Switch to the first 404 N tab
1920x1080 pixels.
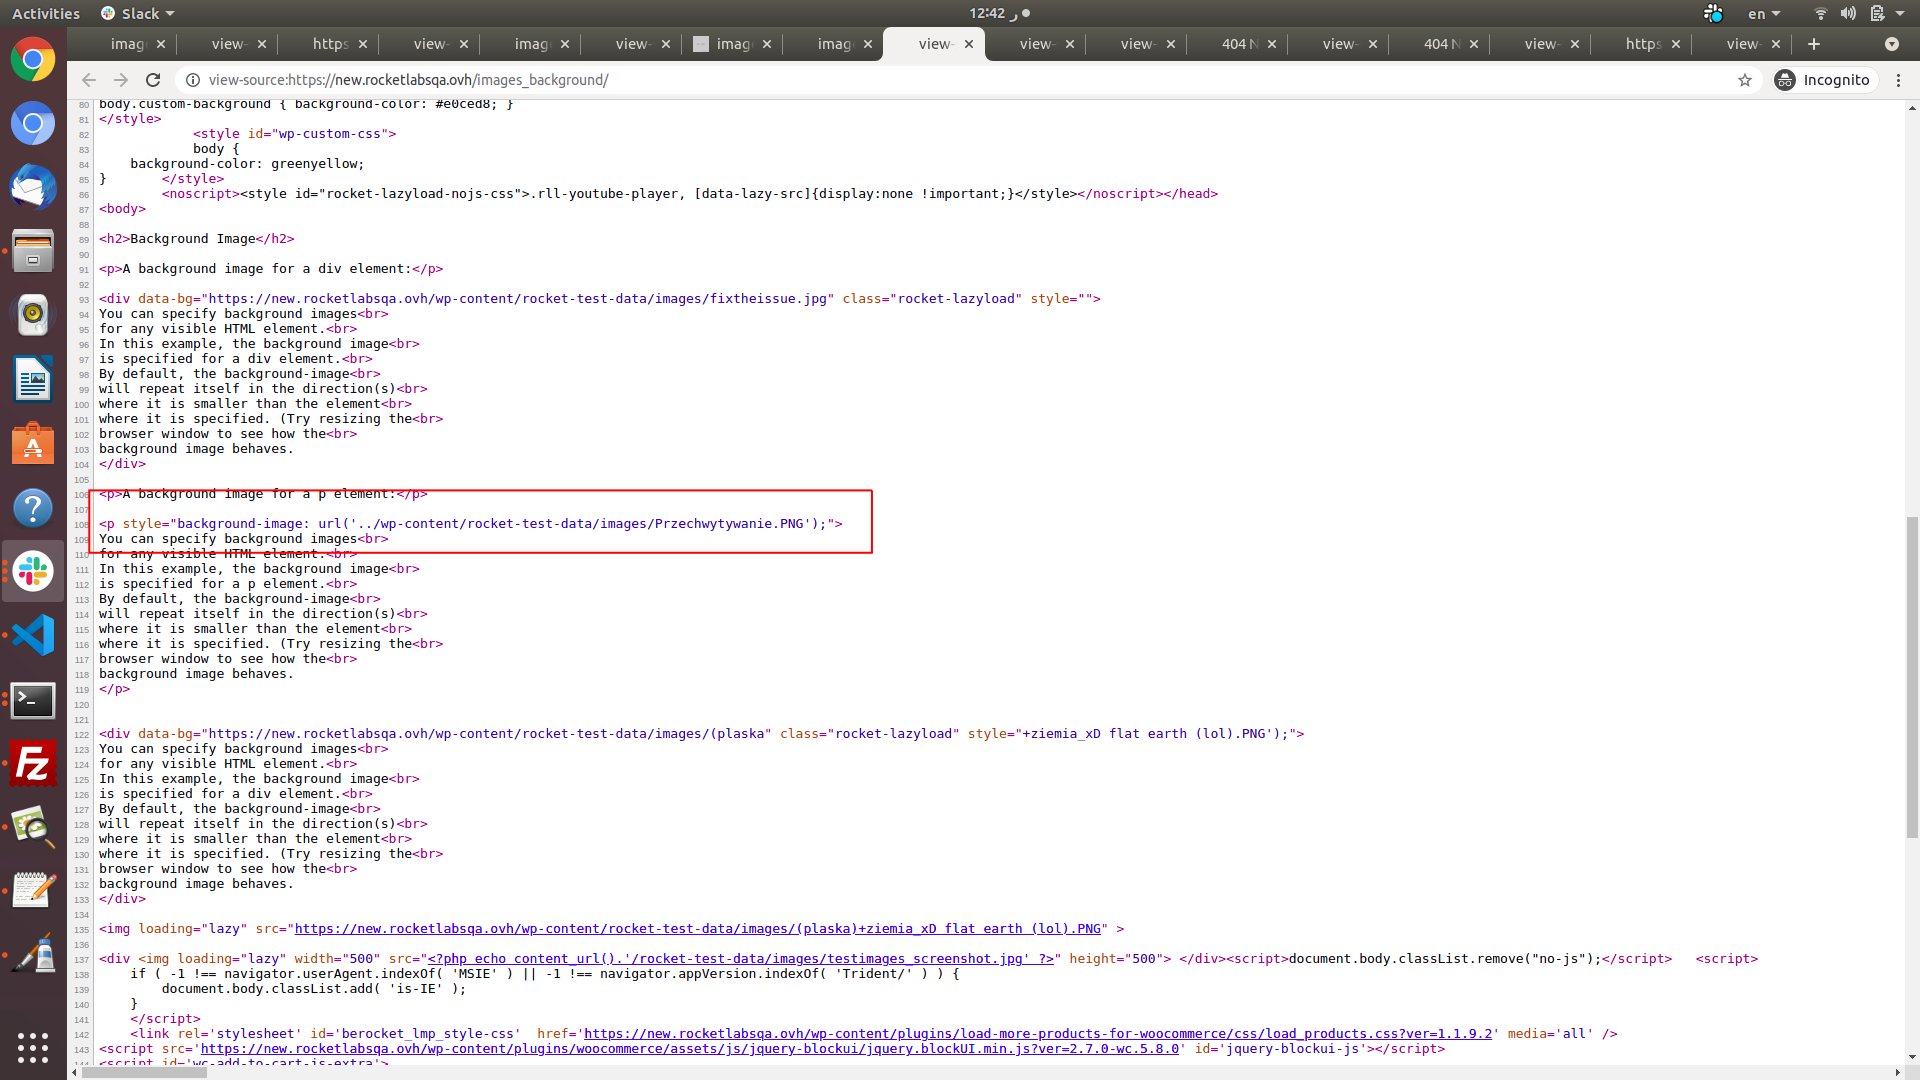point(1234,44)
